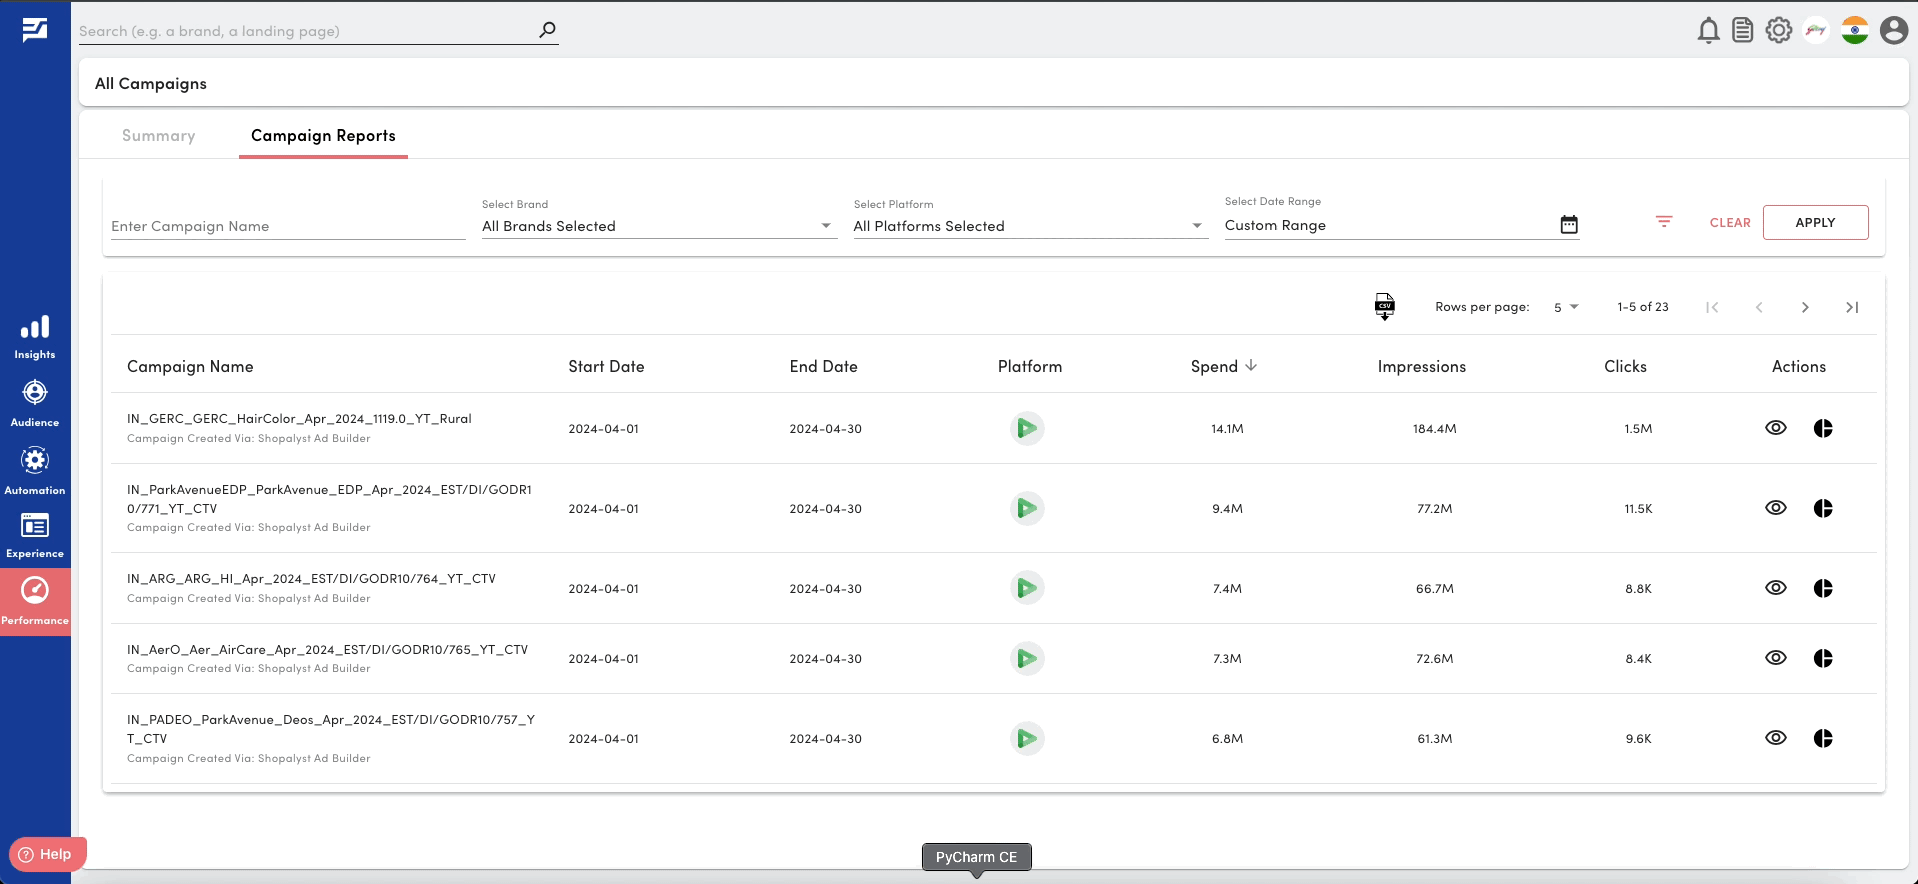Image resolution: width=1918 pixels, height=884 pixels.
Task: Open Performance in the sidebar
Action: point(35,602)
